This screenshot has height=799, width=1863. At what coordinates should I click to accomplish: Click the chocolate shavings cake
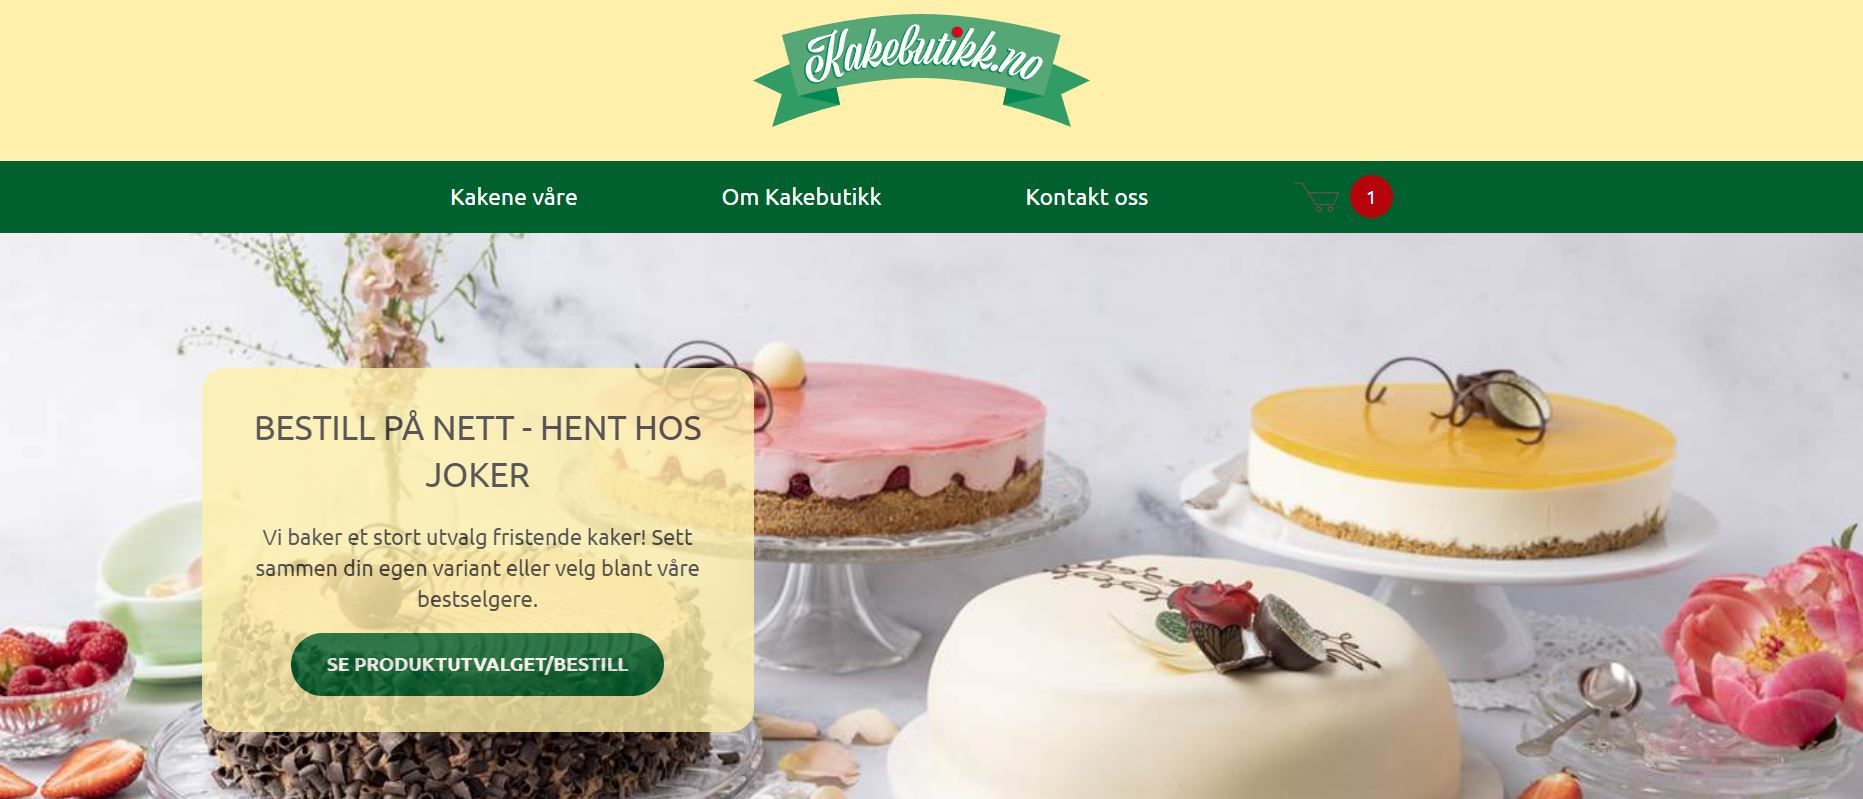[x=450, y=765]
